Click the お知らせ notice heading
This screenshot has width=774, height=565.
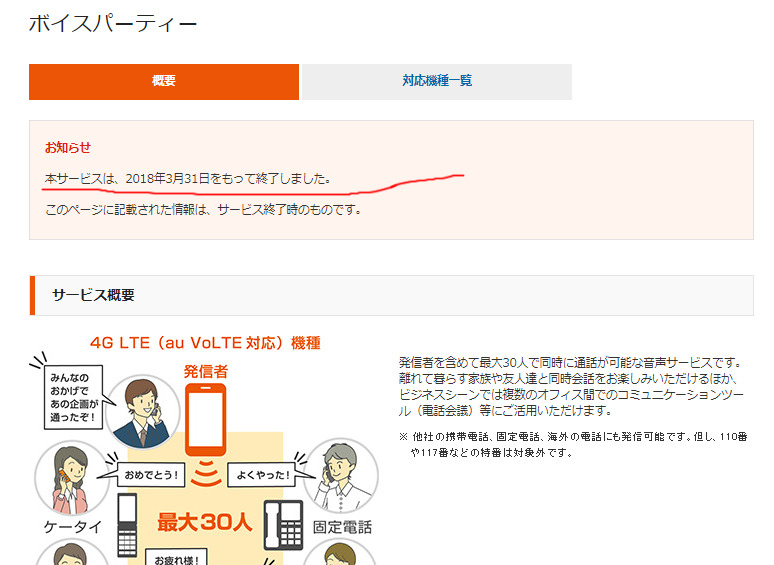(68, 147)
